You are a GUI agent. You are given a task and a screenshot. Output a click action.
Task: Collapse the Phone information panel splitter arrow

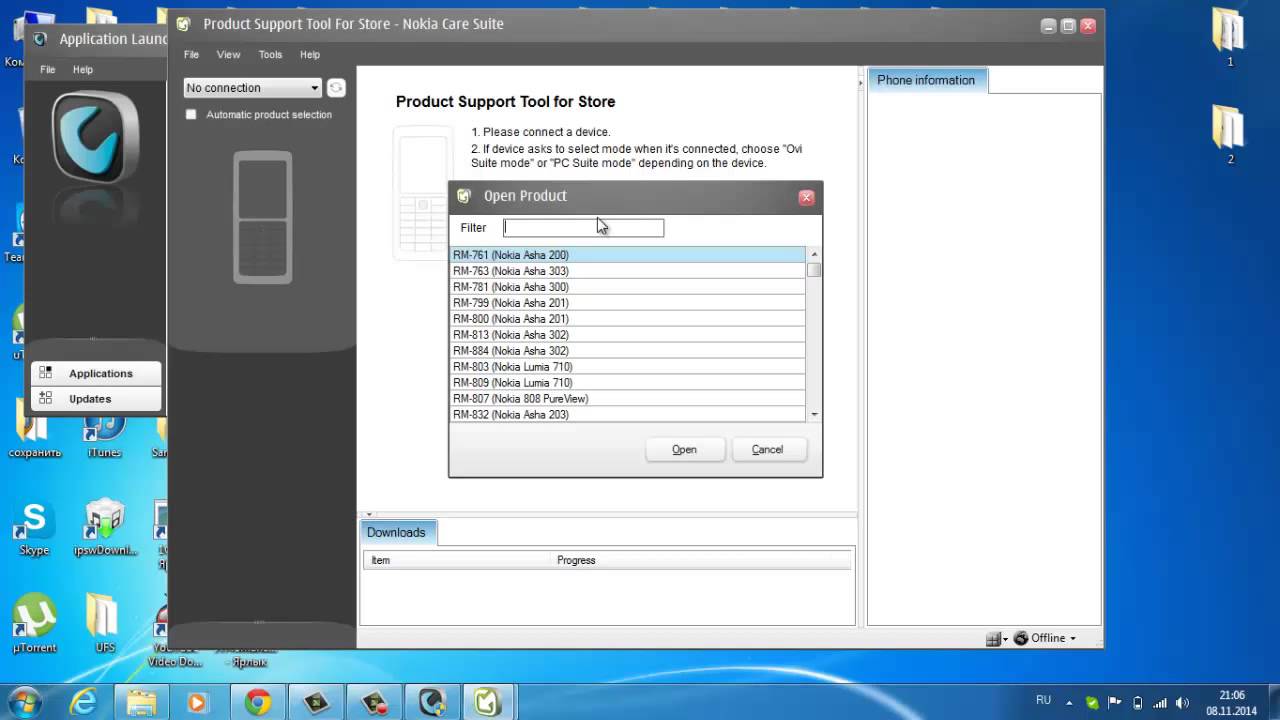[861, 84]
